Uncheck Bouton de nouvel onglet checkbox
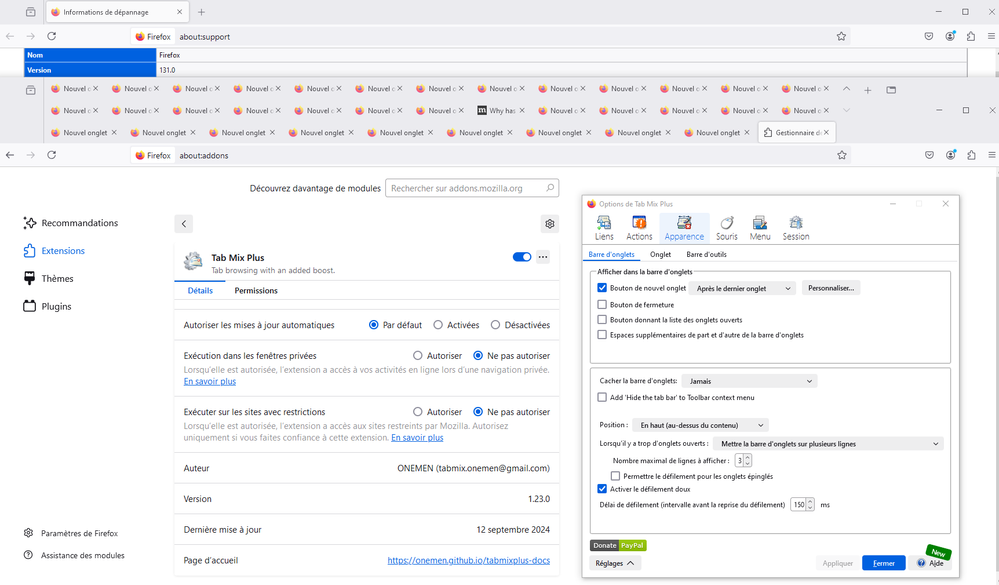 [x=602, y=287]
